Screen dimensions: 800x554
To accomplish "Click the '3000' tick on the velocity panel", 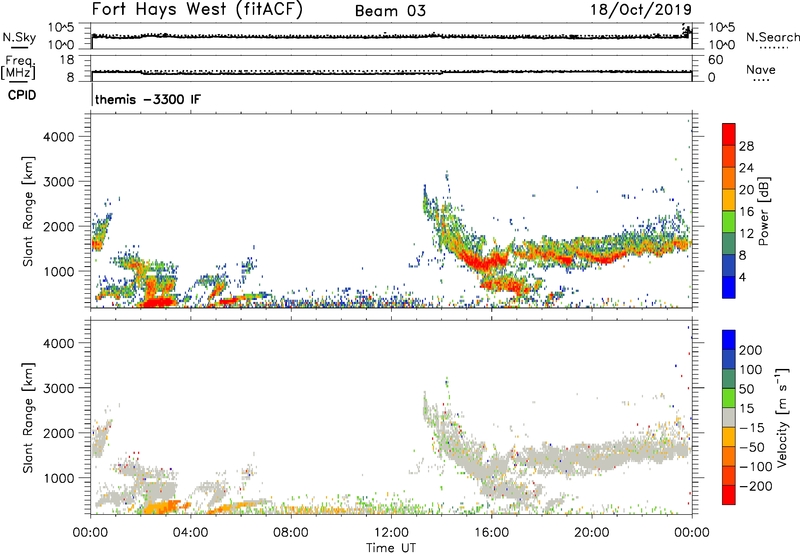I will coord(58,388).
